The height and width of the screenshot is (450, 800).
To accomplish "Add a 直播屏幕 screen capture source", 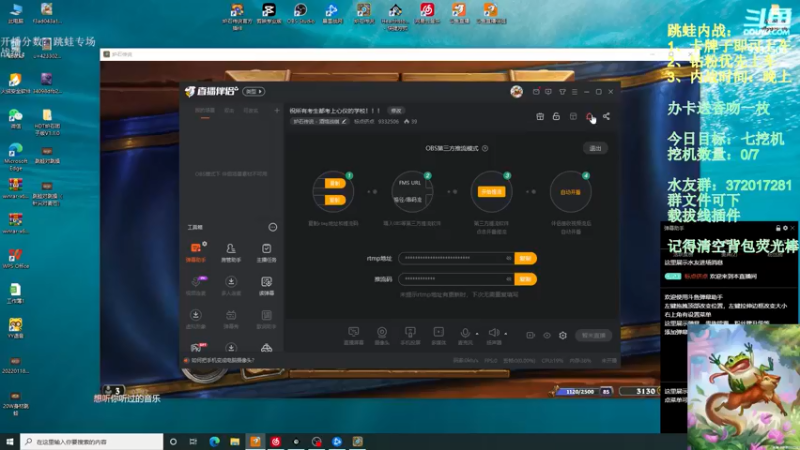I will [x=354, y=336].
